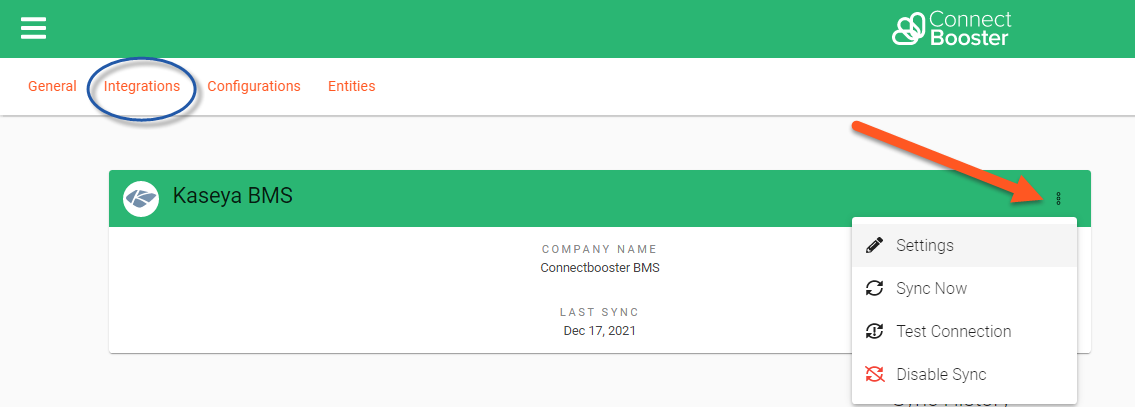
Task: Click the Kaseya BMS card title
Action: [x=233, y=196]
